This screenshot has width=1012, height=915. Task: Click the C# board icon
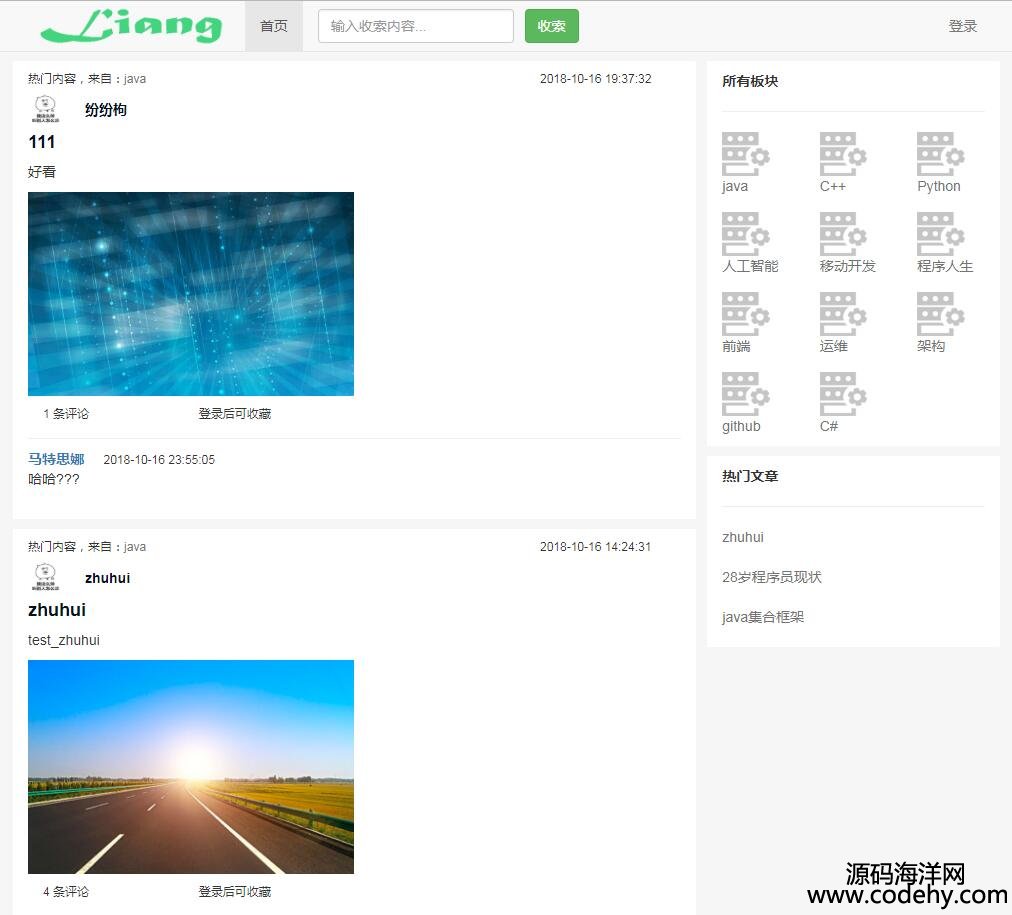coord(843,394)
